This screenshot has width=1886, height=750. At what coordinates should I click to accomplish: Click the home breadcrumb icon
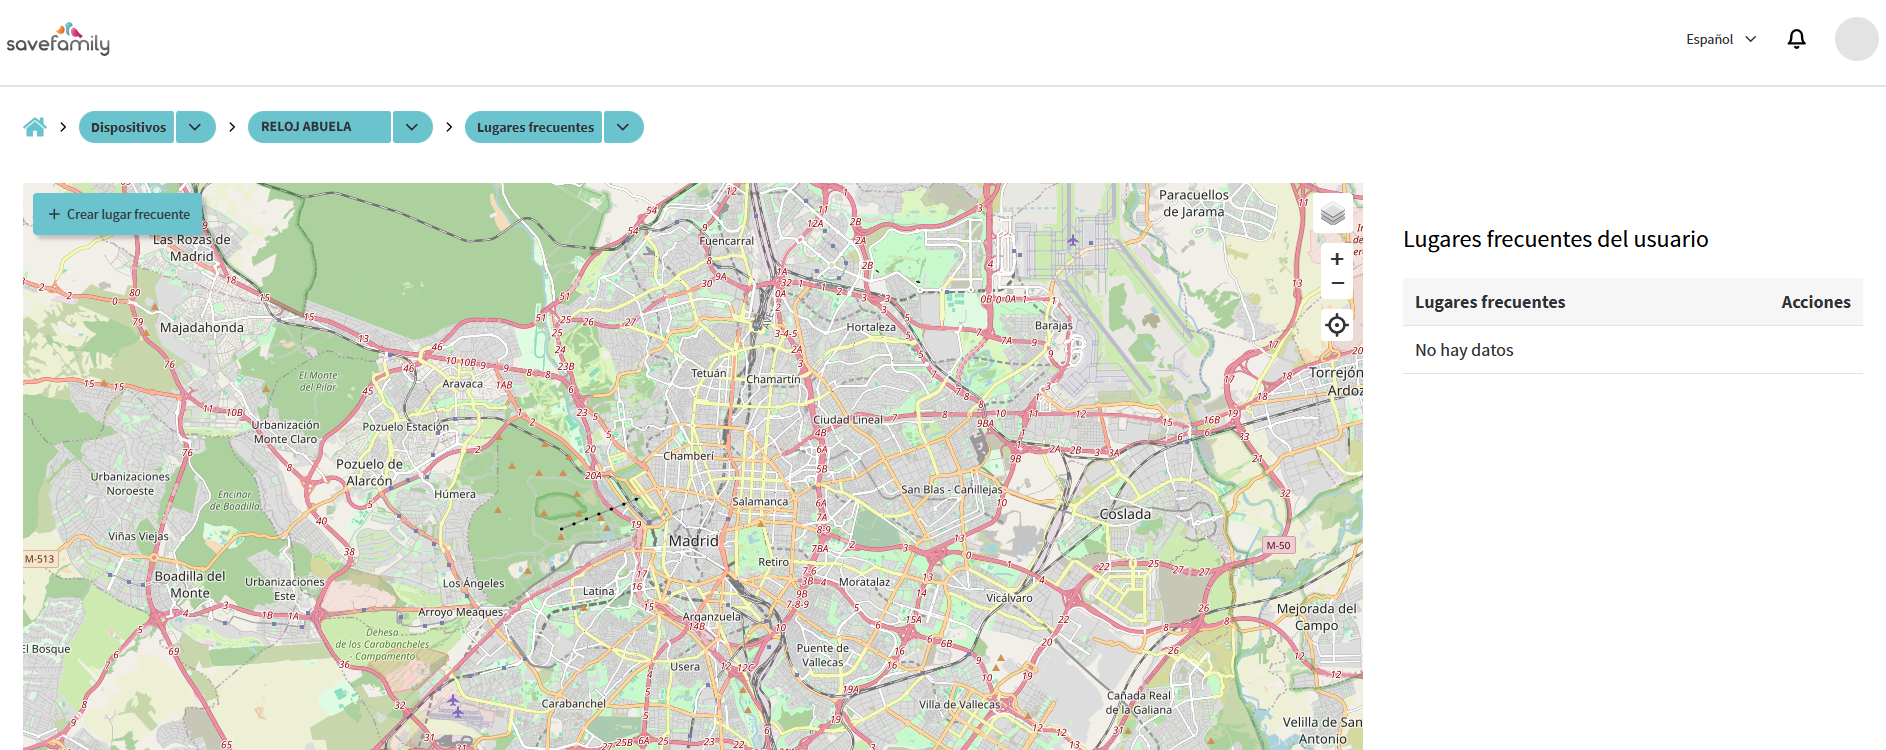pyautogui.click(x=35, y=127)
